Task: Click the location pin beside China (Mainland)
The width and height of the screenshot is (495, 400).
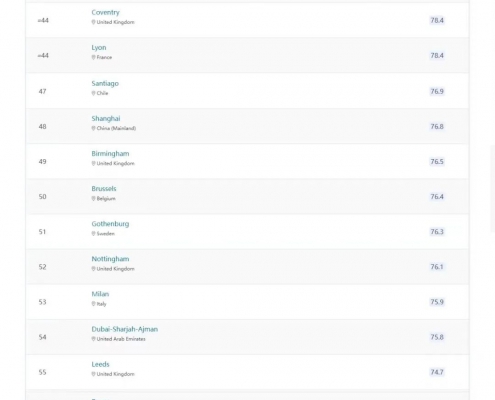Action: 93,128
